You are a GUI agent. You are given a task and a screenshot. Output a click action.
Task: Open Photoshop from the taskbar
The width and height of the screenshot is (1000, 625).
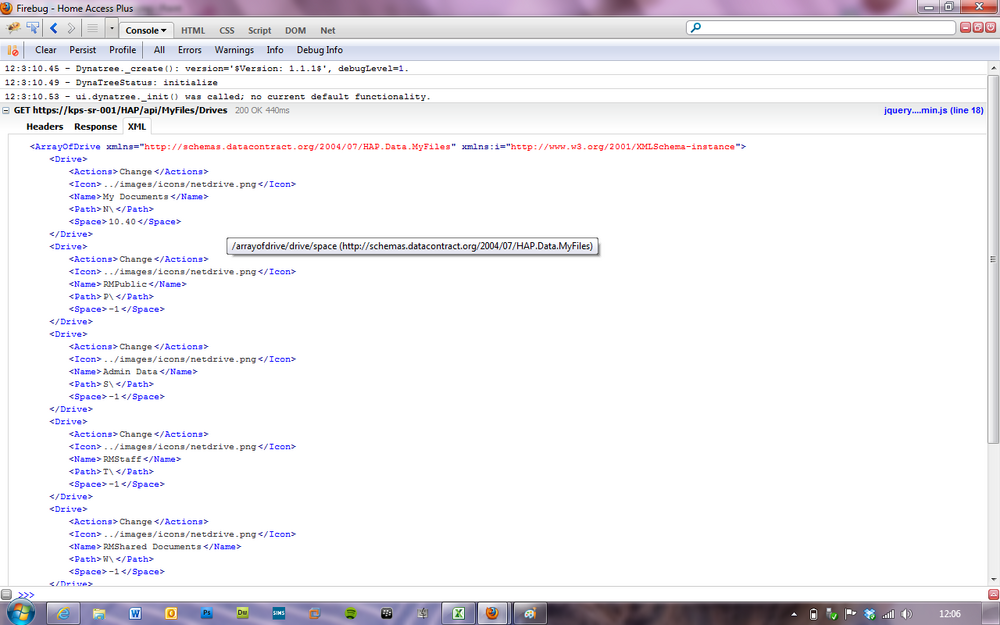coord(207,613)
